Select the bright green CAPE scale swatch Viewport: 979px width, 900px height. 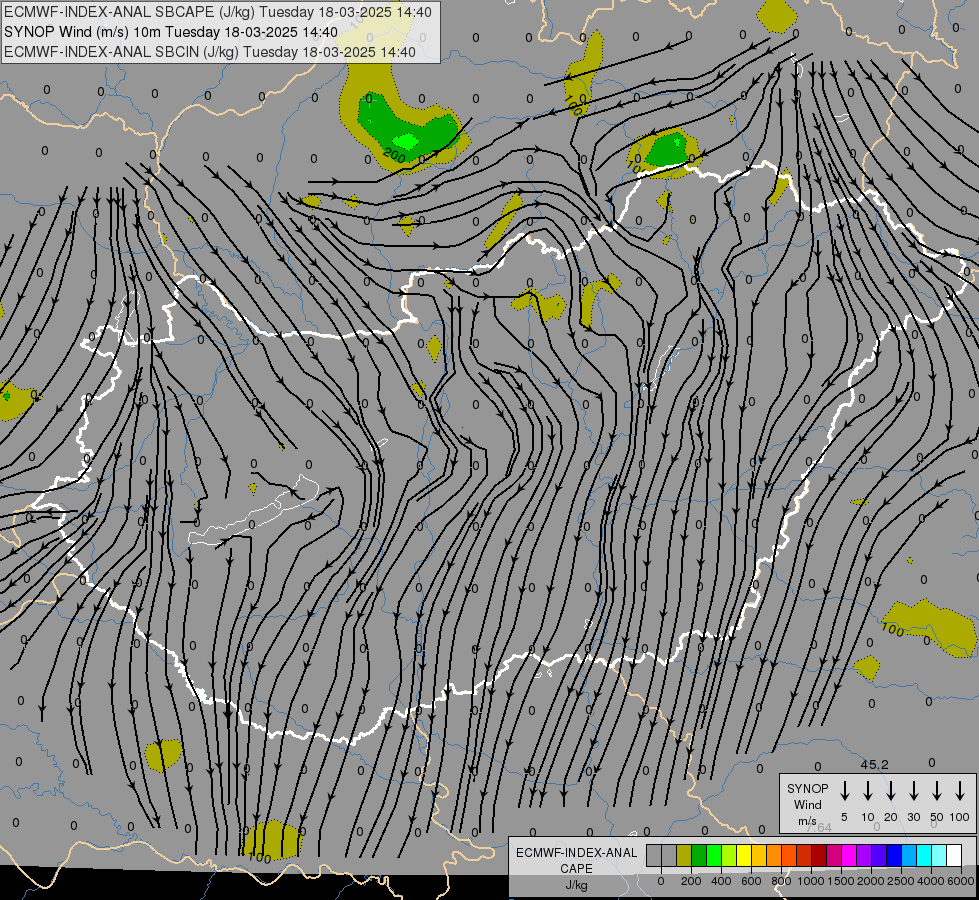[714, 855]
